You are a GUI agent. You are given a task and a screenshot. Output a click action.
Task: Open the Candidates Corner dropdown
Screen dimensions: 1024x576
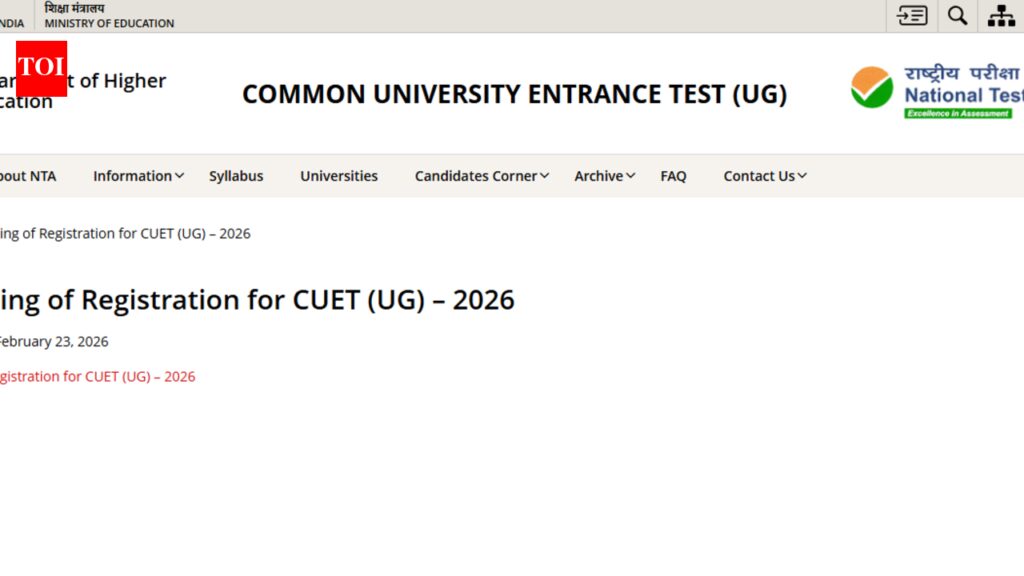click(476, 175)
